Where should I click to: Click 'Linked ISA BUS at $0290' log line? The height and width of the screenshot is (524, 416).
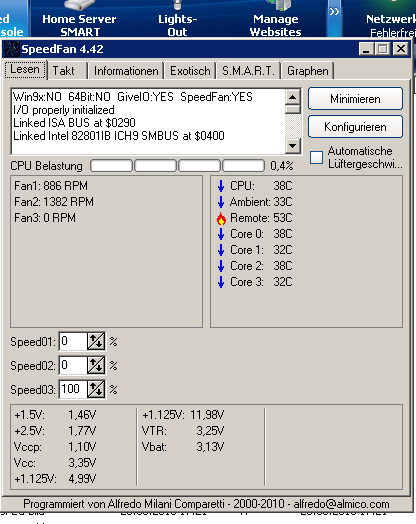click(74, 123)
